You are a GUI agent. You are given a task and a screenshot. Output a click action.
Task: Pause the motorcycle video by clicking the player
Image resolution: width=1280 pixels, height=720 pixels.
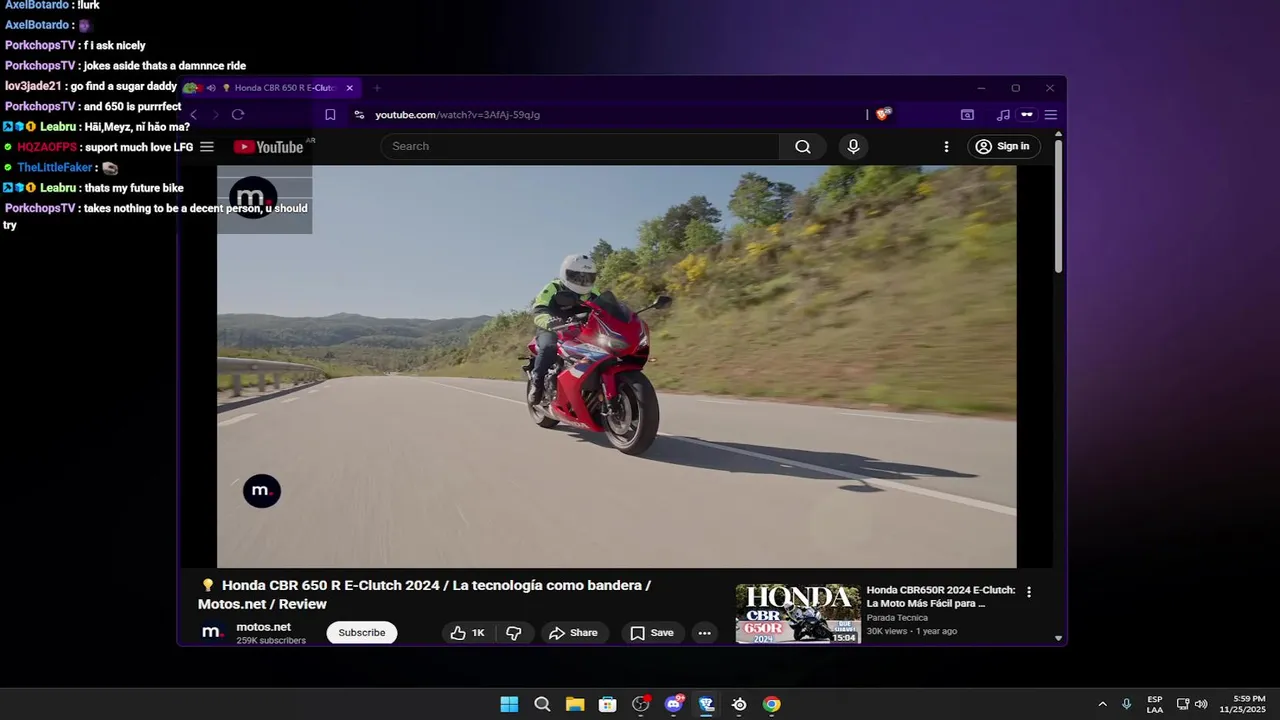coord(616,366)
